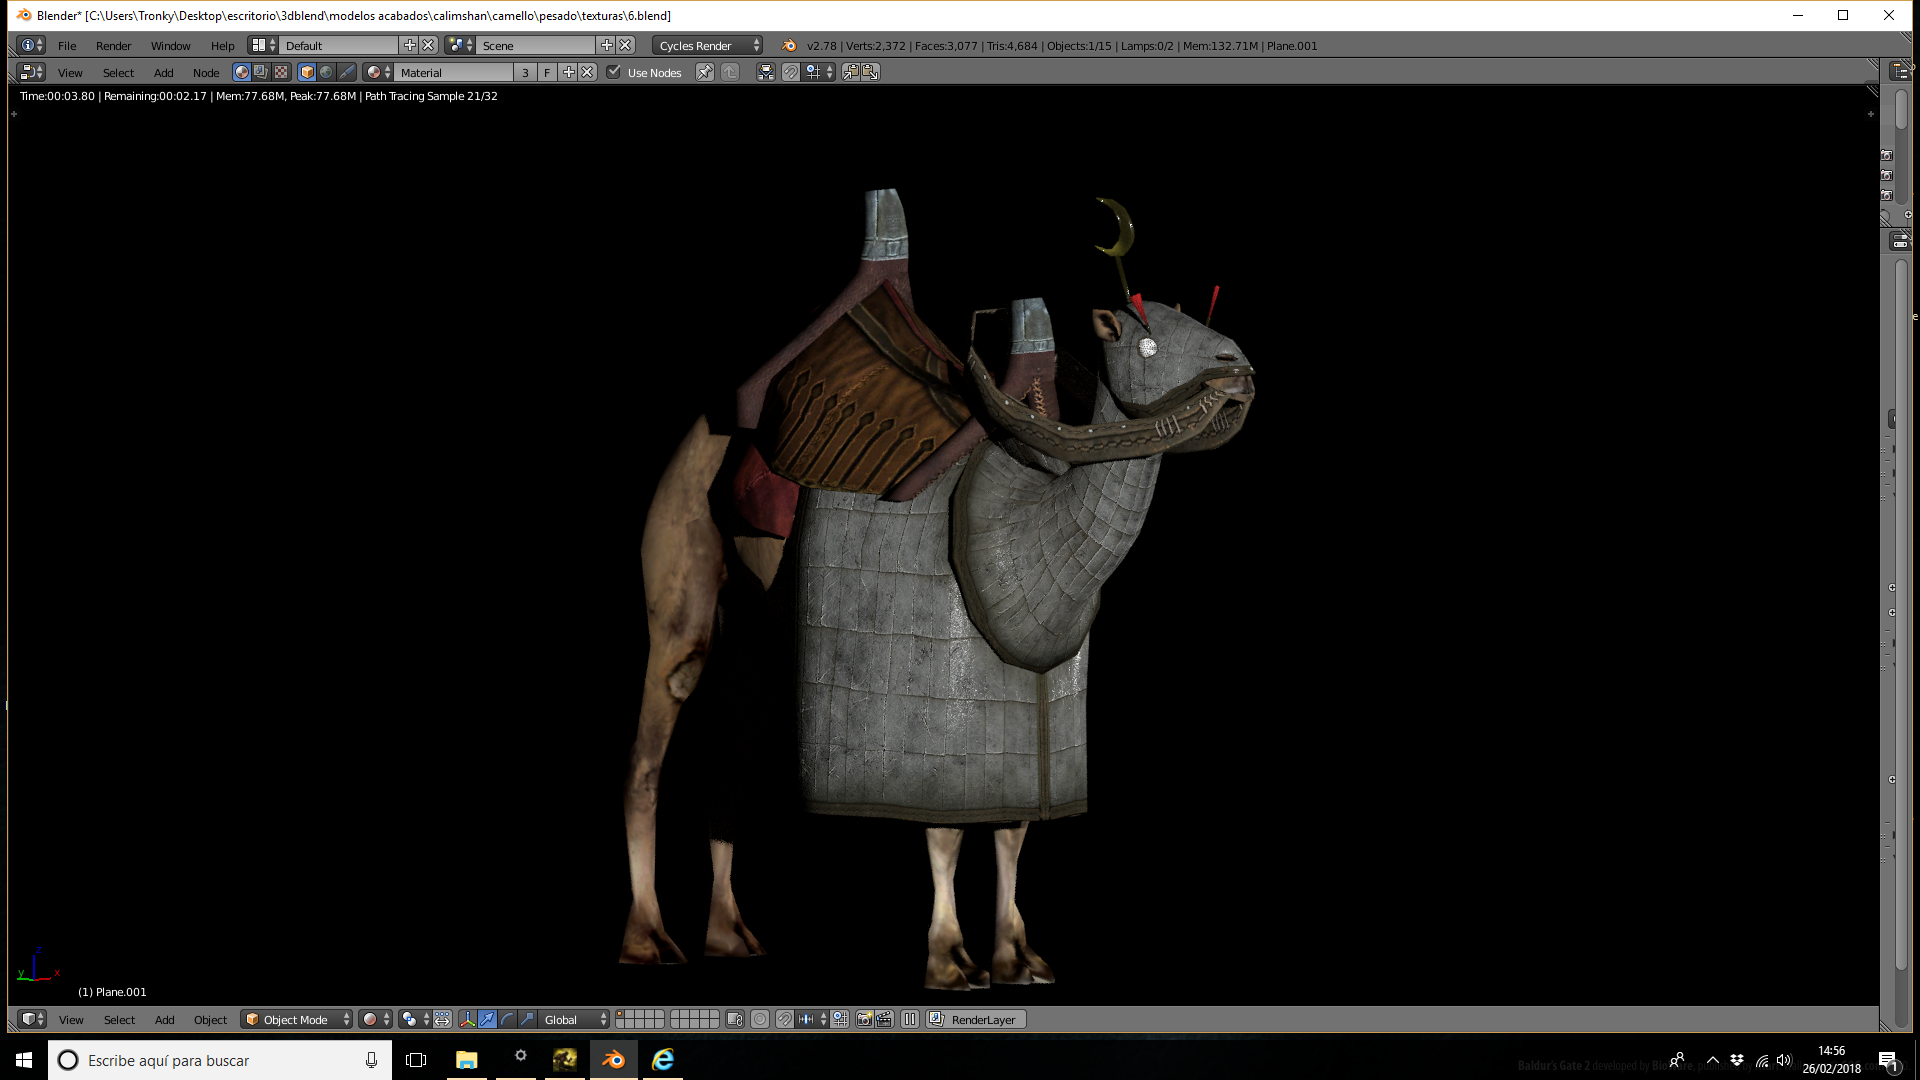The image size is (1920, 1080).
Task: Switch shader nodes to World data
Action: [x=326, y=72]
